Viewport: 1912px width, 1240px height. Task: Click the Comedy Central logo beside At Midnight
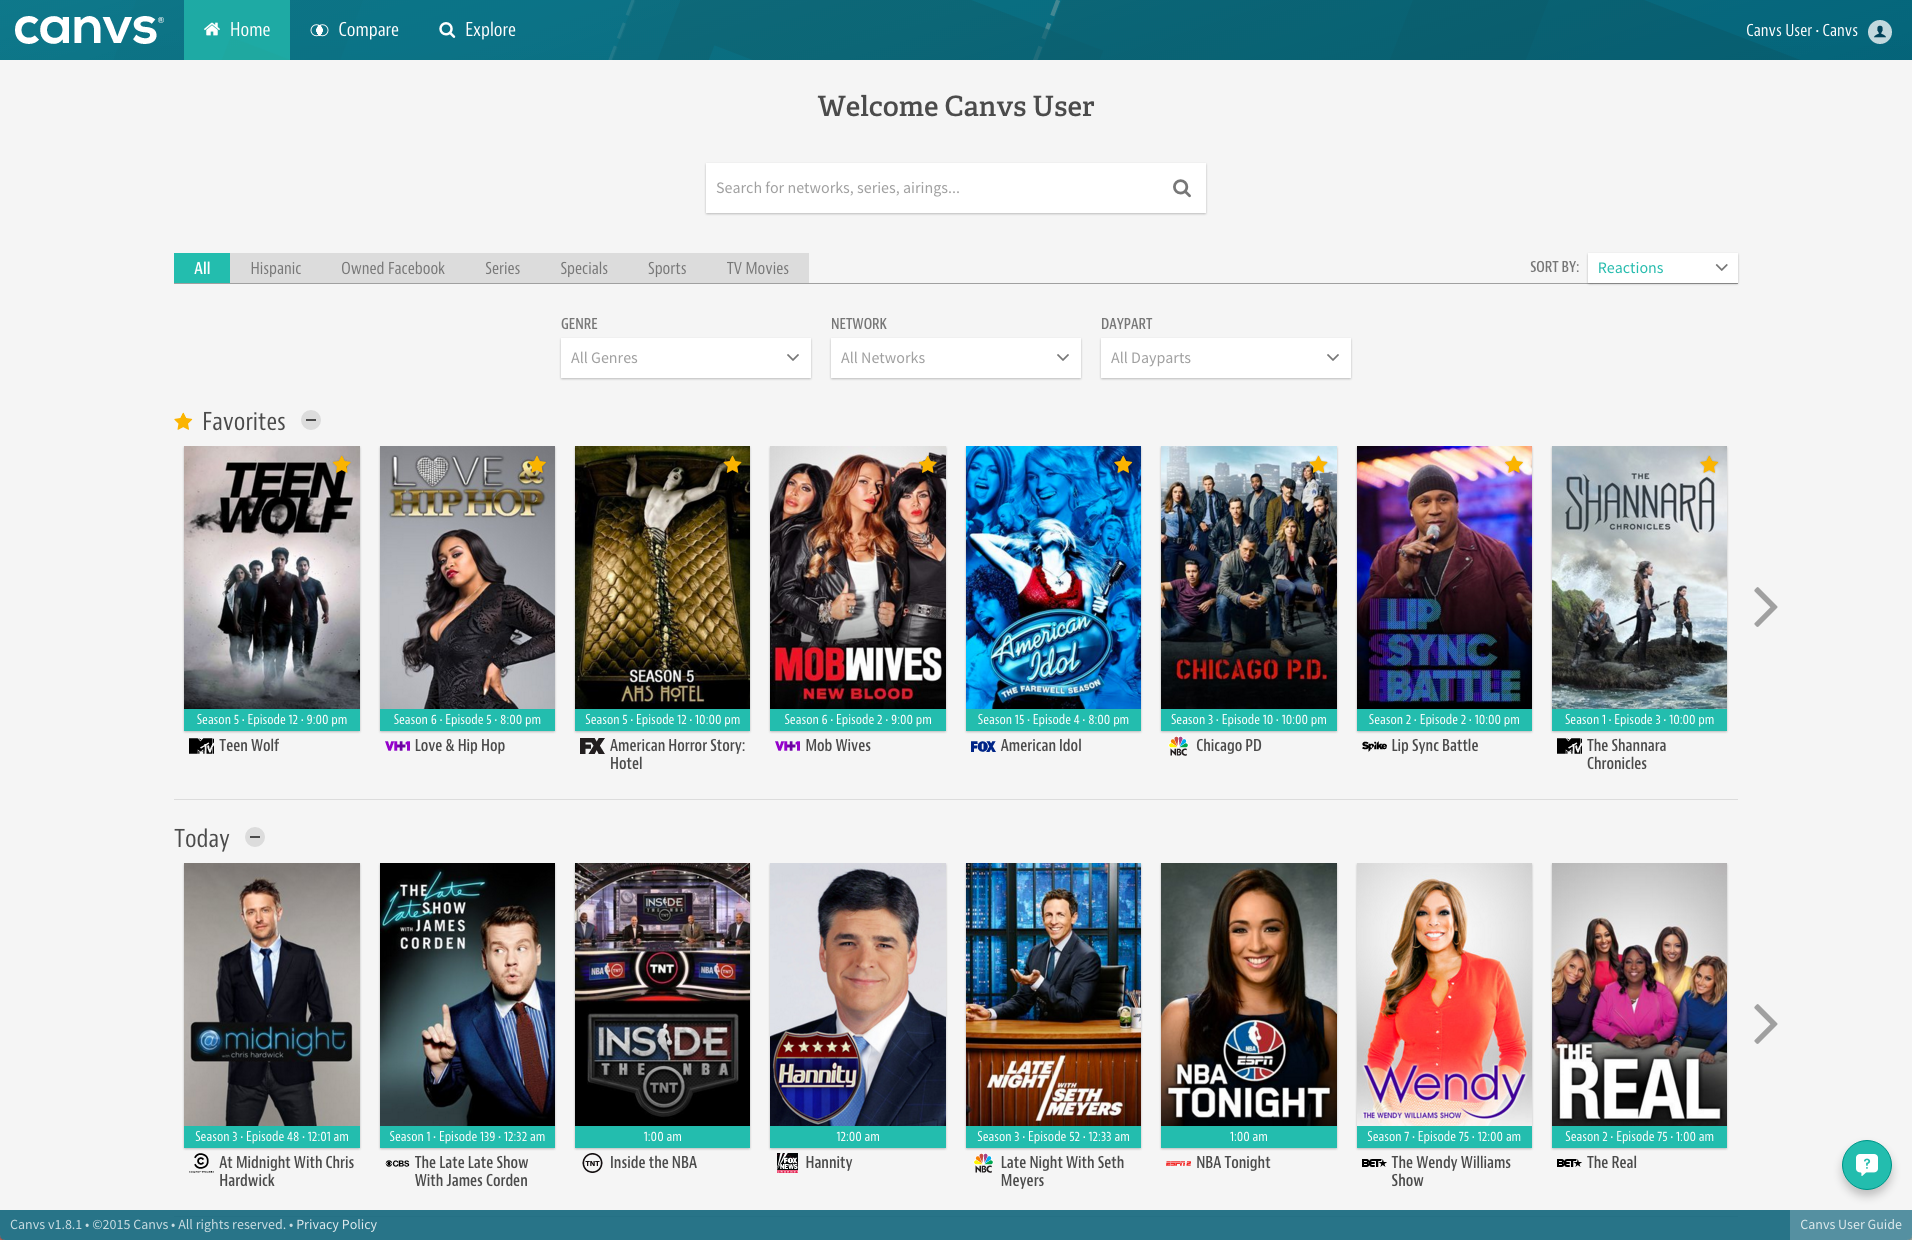[201, 1163]
